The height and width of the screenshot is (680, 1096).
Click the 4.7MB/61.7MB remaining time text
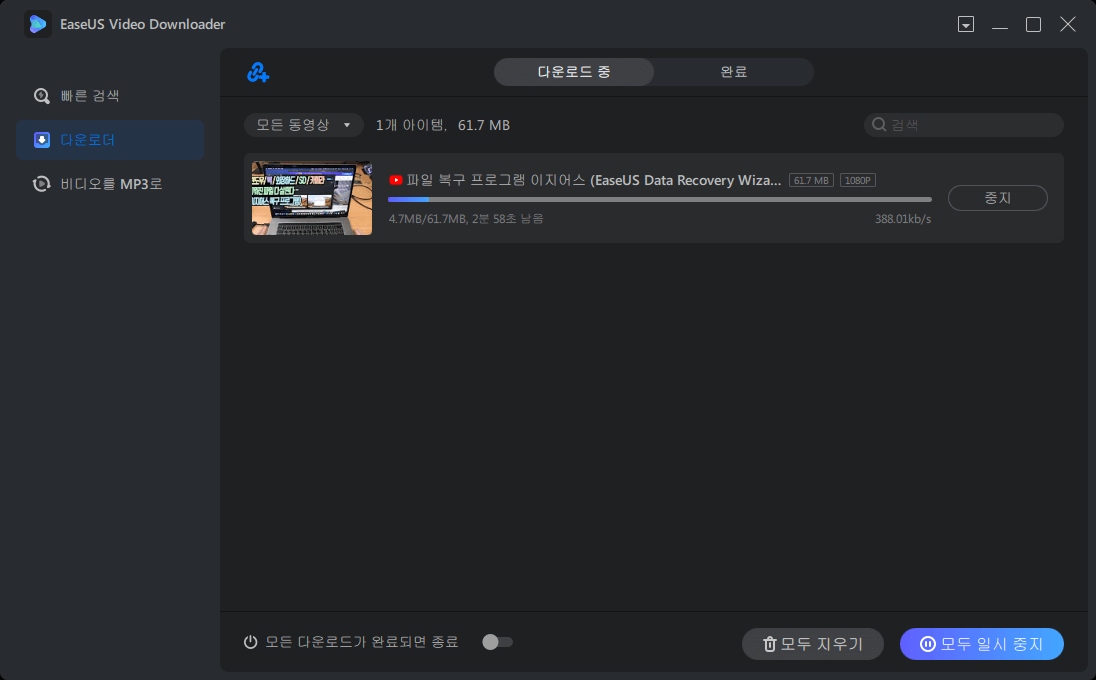(x=466, y=219)
